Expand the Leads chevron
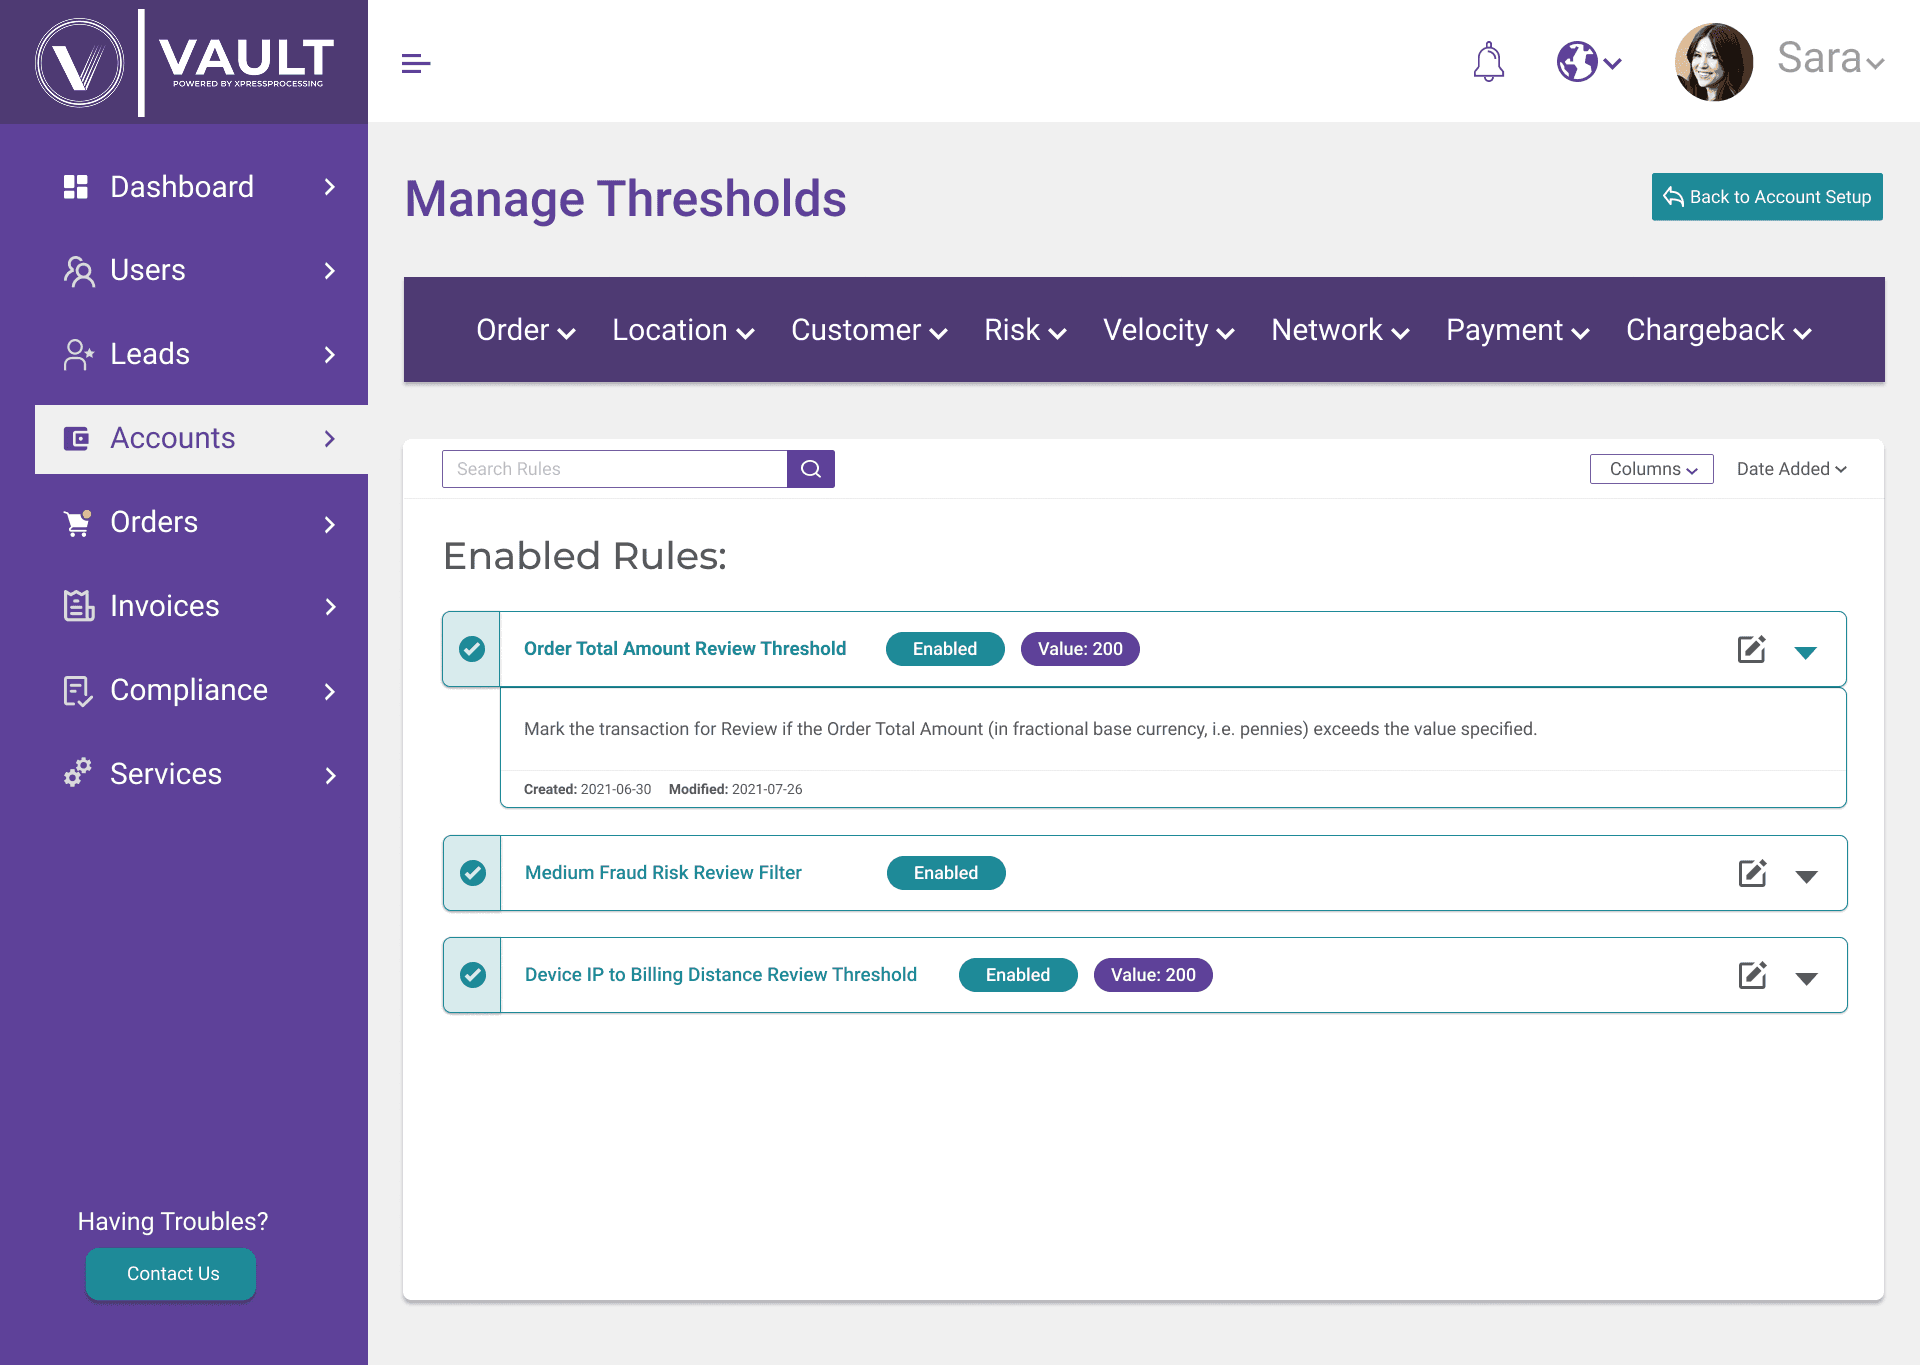Screen dimensions: 1920x1365 [330, 355]
